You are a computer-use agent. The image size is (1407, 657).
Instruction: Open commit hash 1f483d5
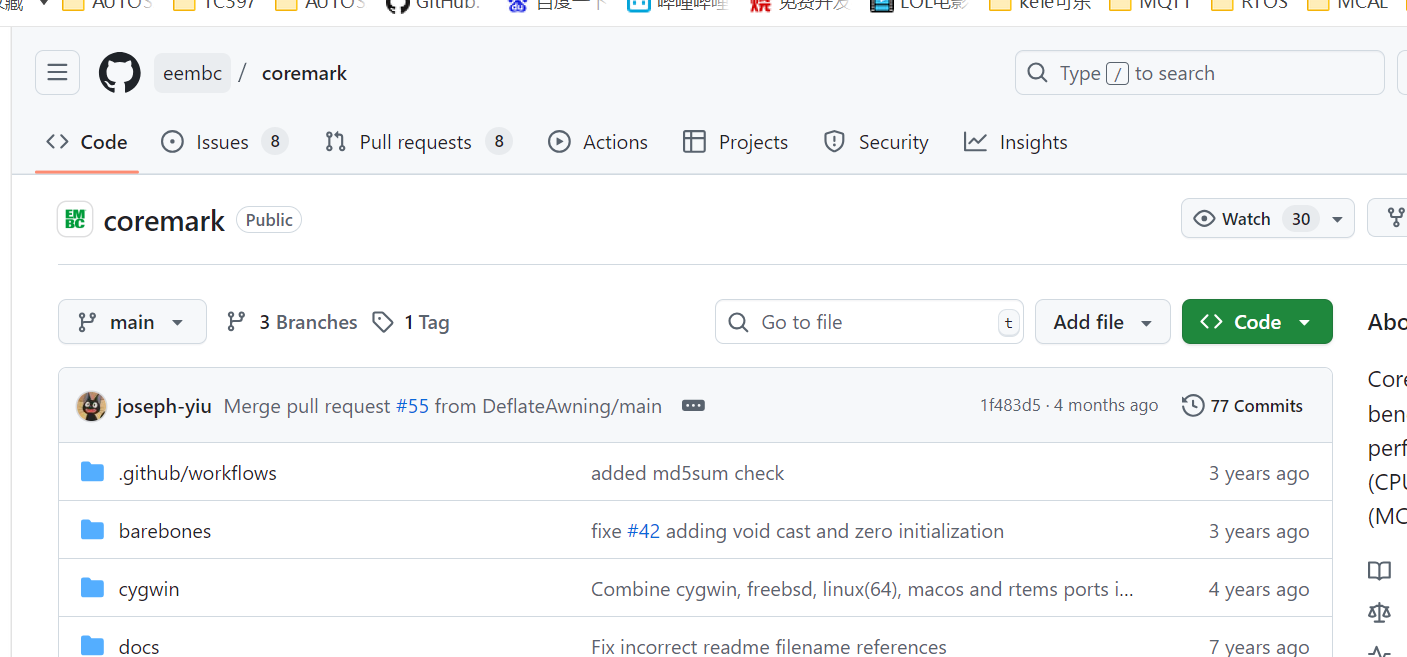tap(1010, 406)
